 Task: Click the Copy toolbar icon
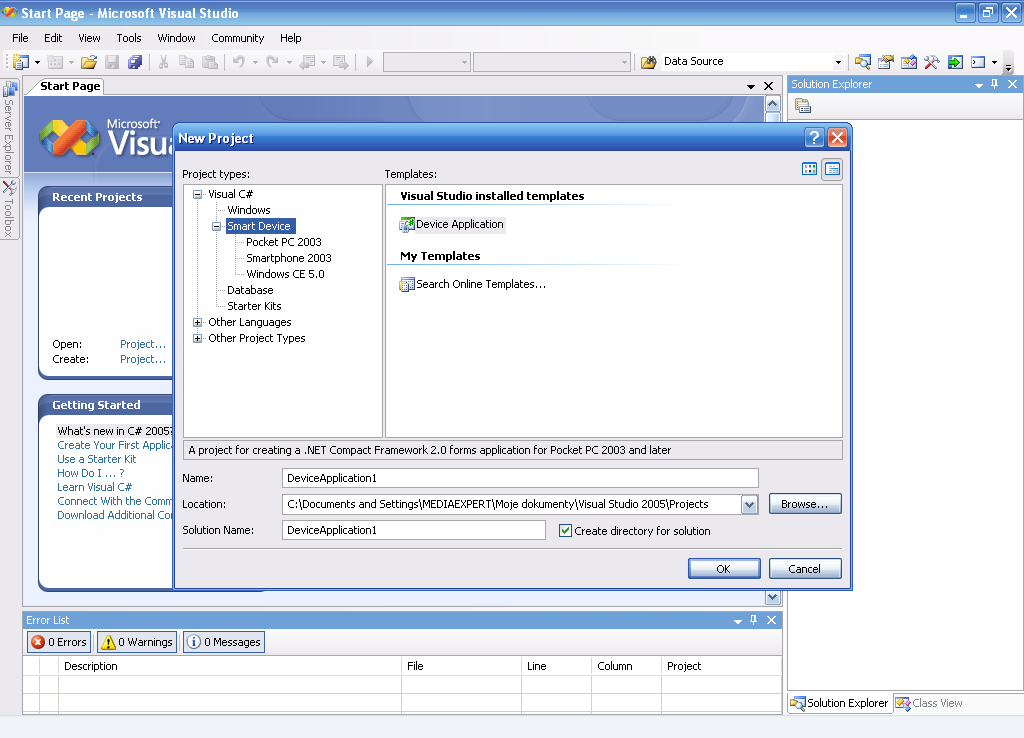point(187,62)
